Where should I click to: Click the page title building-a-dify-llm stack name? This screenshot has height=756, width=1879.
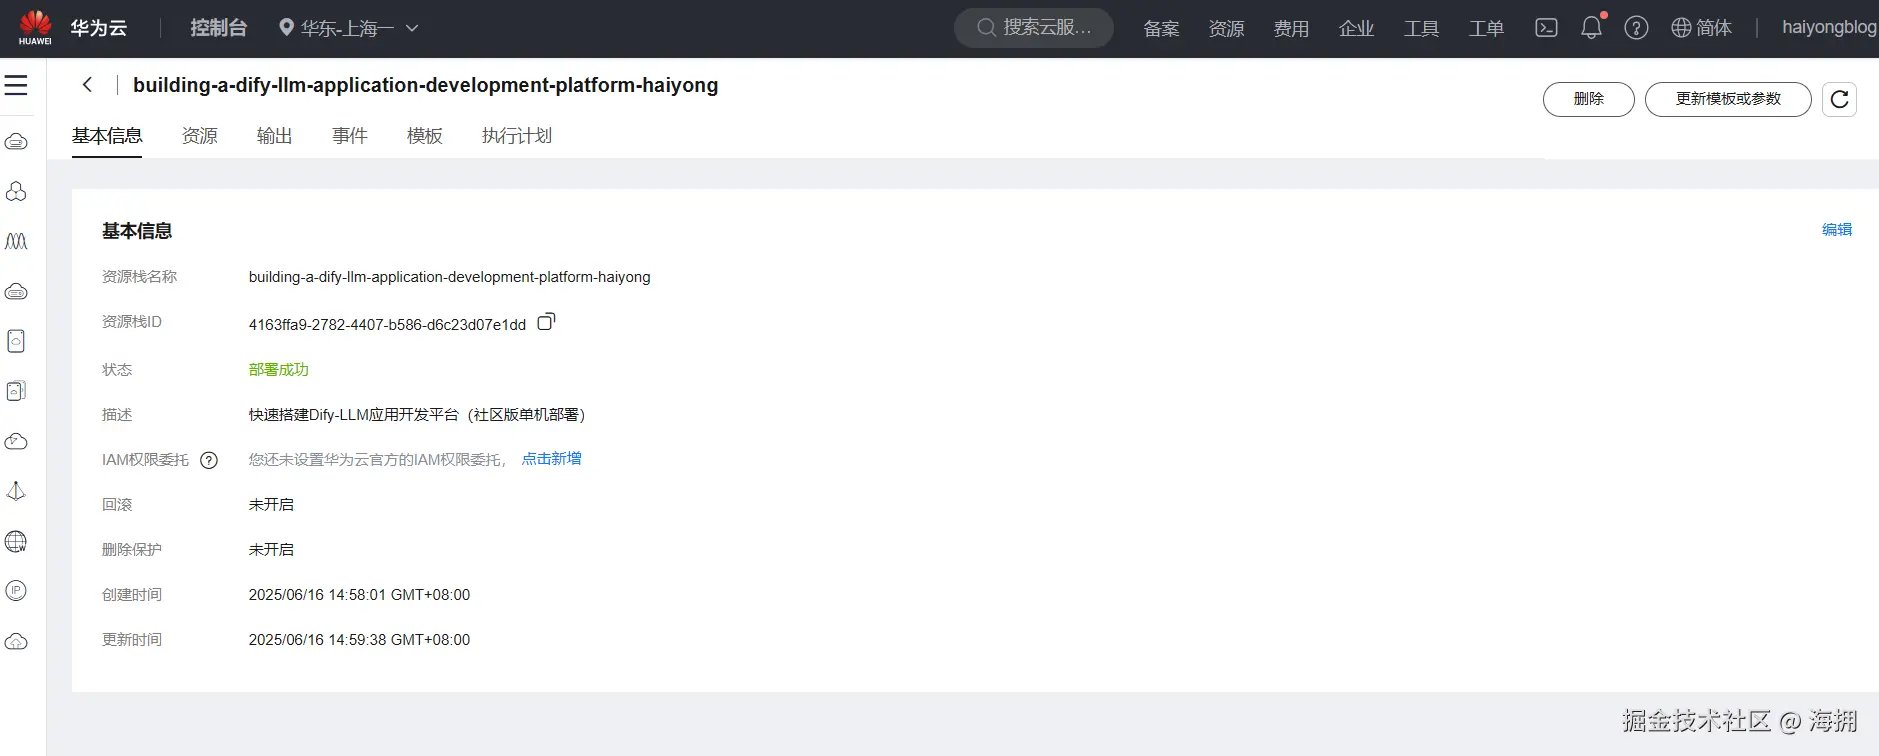[426, 85]
